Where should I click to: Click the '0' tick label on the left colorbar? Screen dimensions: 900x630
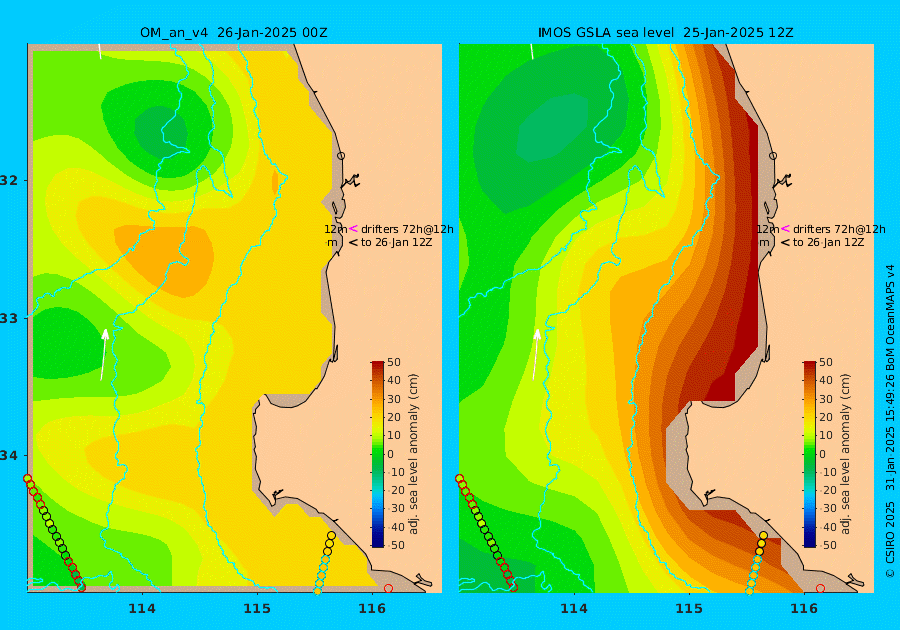(x=391, y=454)
